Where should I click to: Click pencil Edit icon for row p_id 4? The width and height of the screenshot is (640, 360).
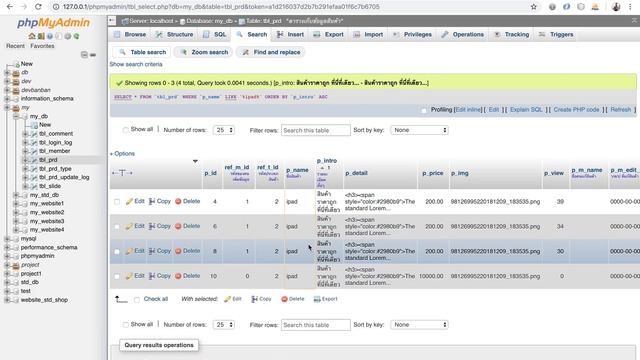pyautogui.click(x=129, y=202)
